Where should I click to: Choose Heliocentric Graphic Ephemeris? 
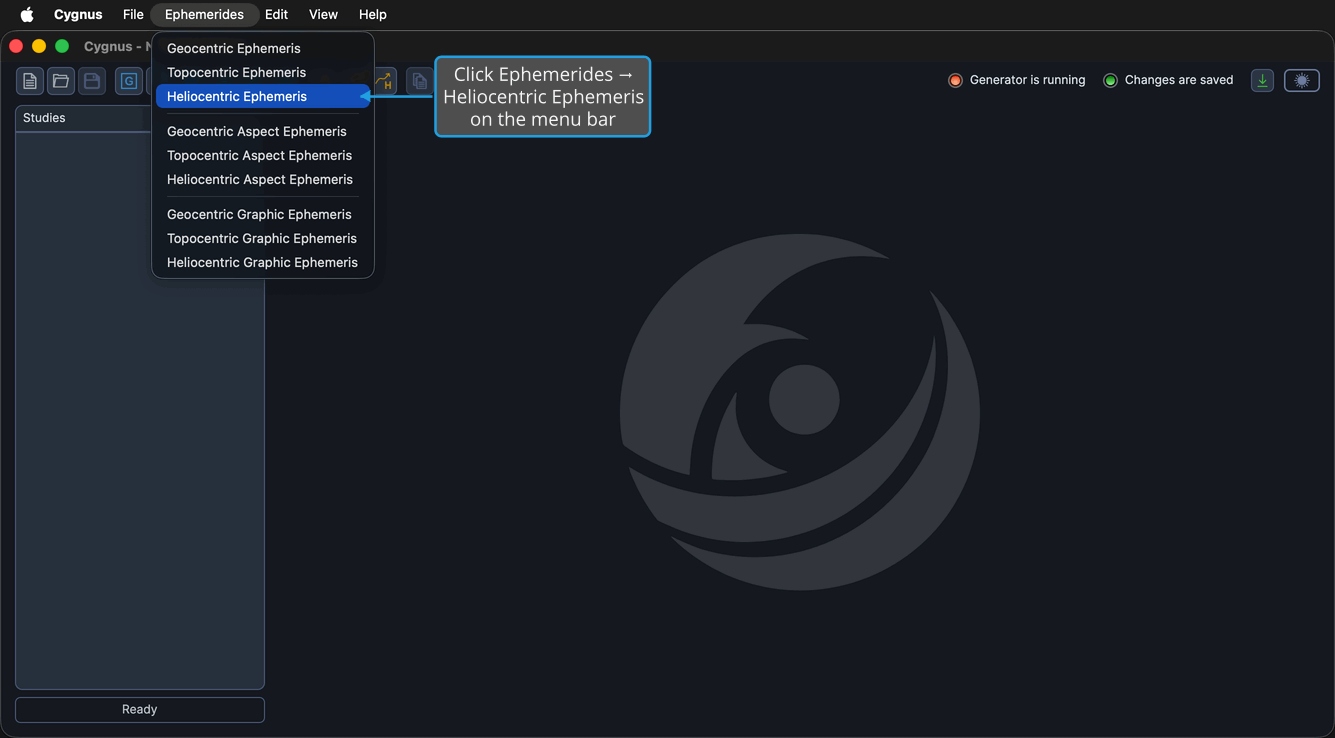[x=263, y=262]
